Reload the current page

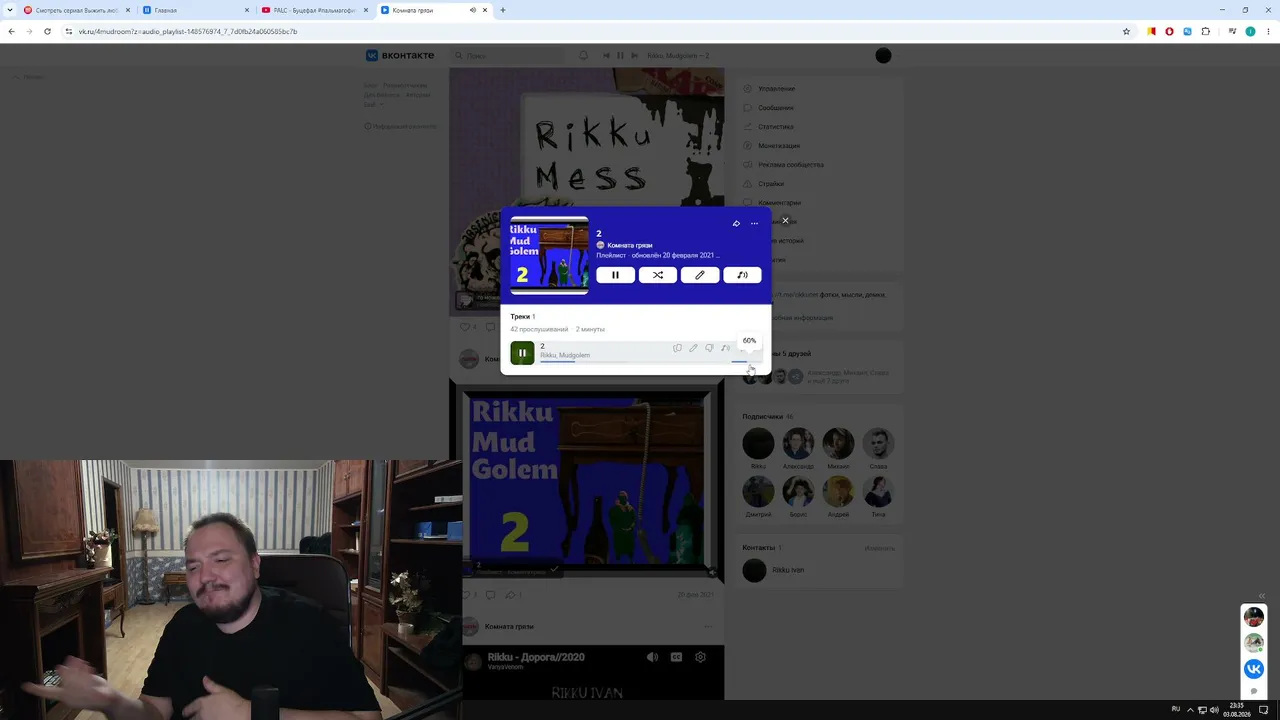(x=47, y=31)
